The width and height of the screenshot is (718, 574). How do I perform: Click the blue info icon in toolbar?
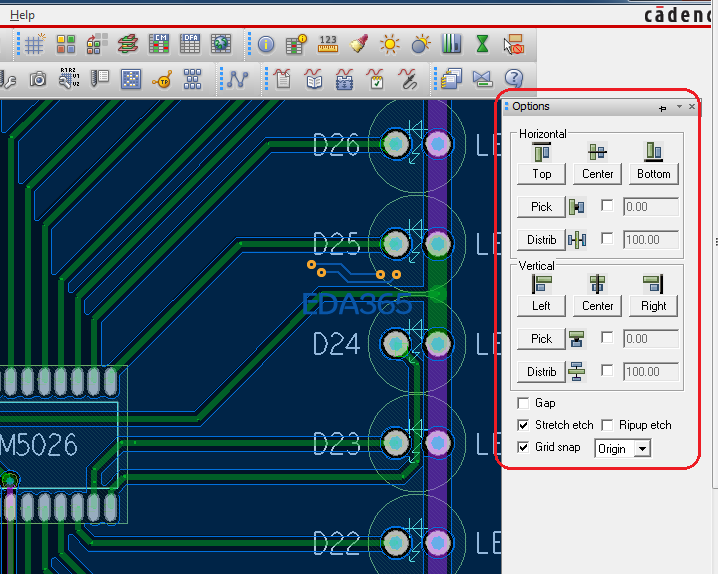(266, 44)
